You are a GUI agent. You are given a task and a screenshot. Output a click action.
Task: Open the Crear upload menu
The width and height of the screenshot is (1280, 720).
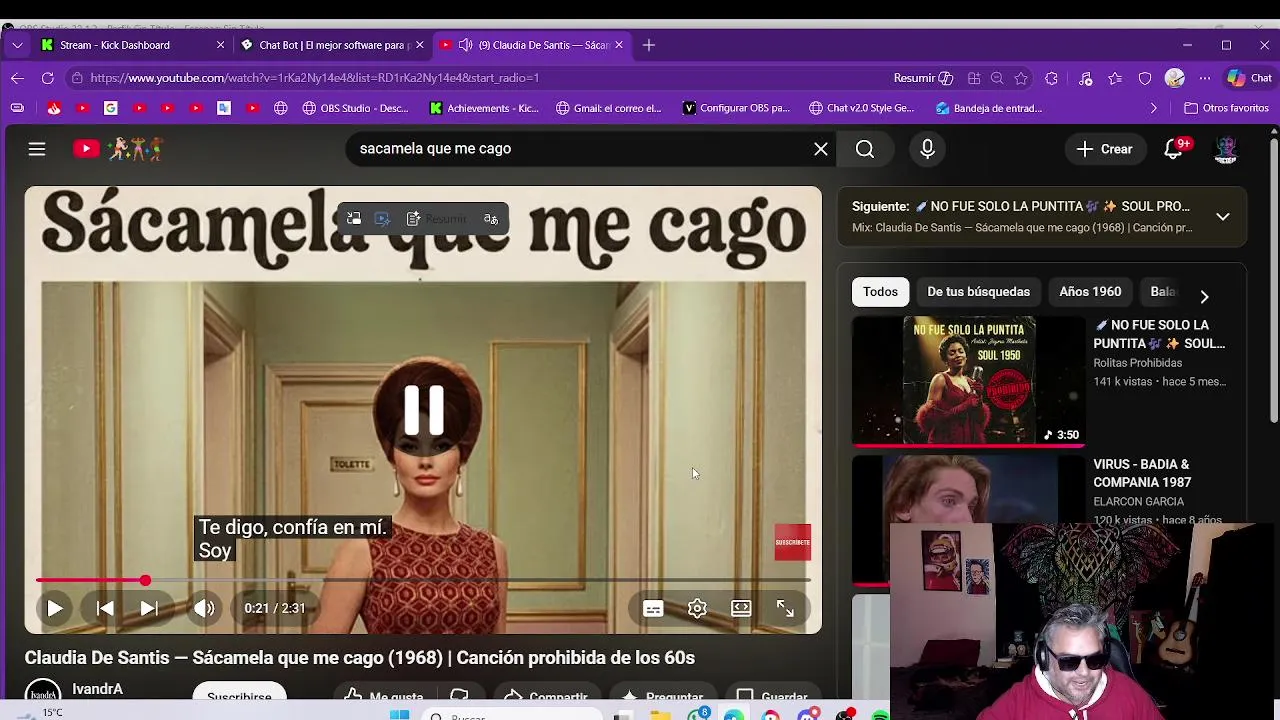[x=1104, y=149]
